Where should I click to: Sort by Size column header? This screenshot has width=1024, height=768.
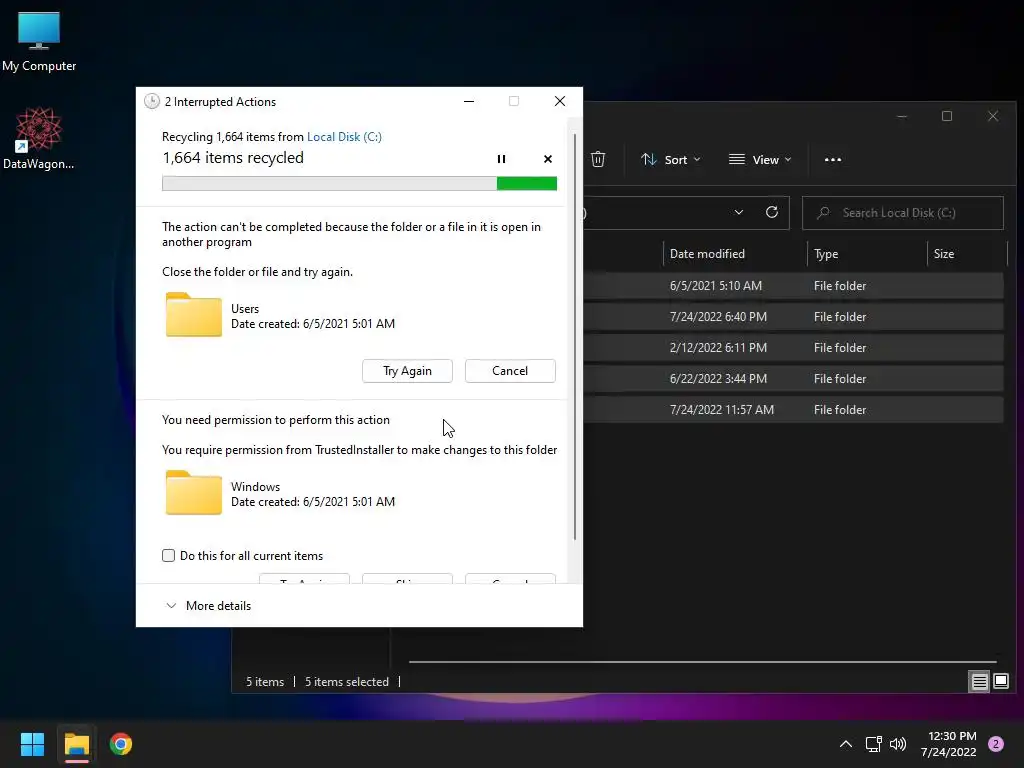pyautogui.click(x=967, y=254)
